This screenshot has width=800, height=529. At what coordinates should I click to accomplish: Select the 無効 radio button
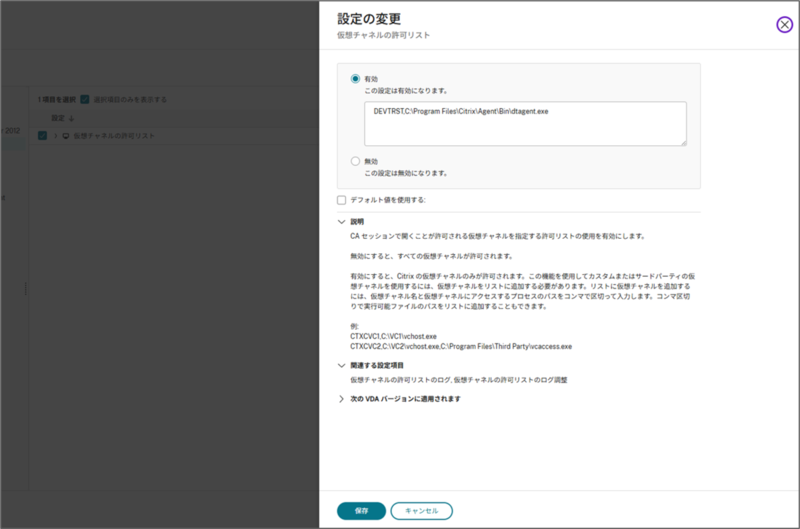(355, 161)
